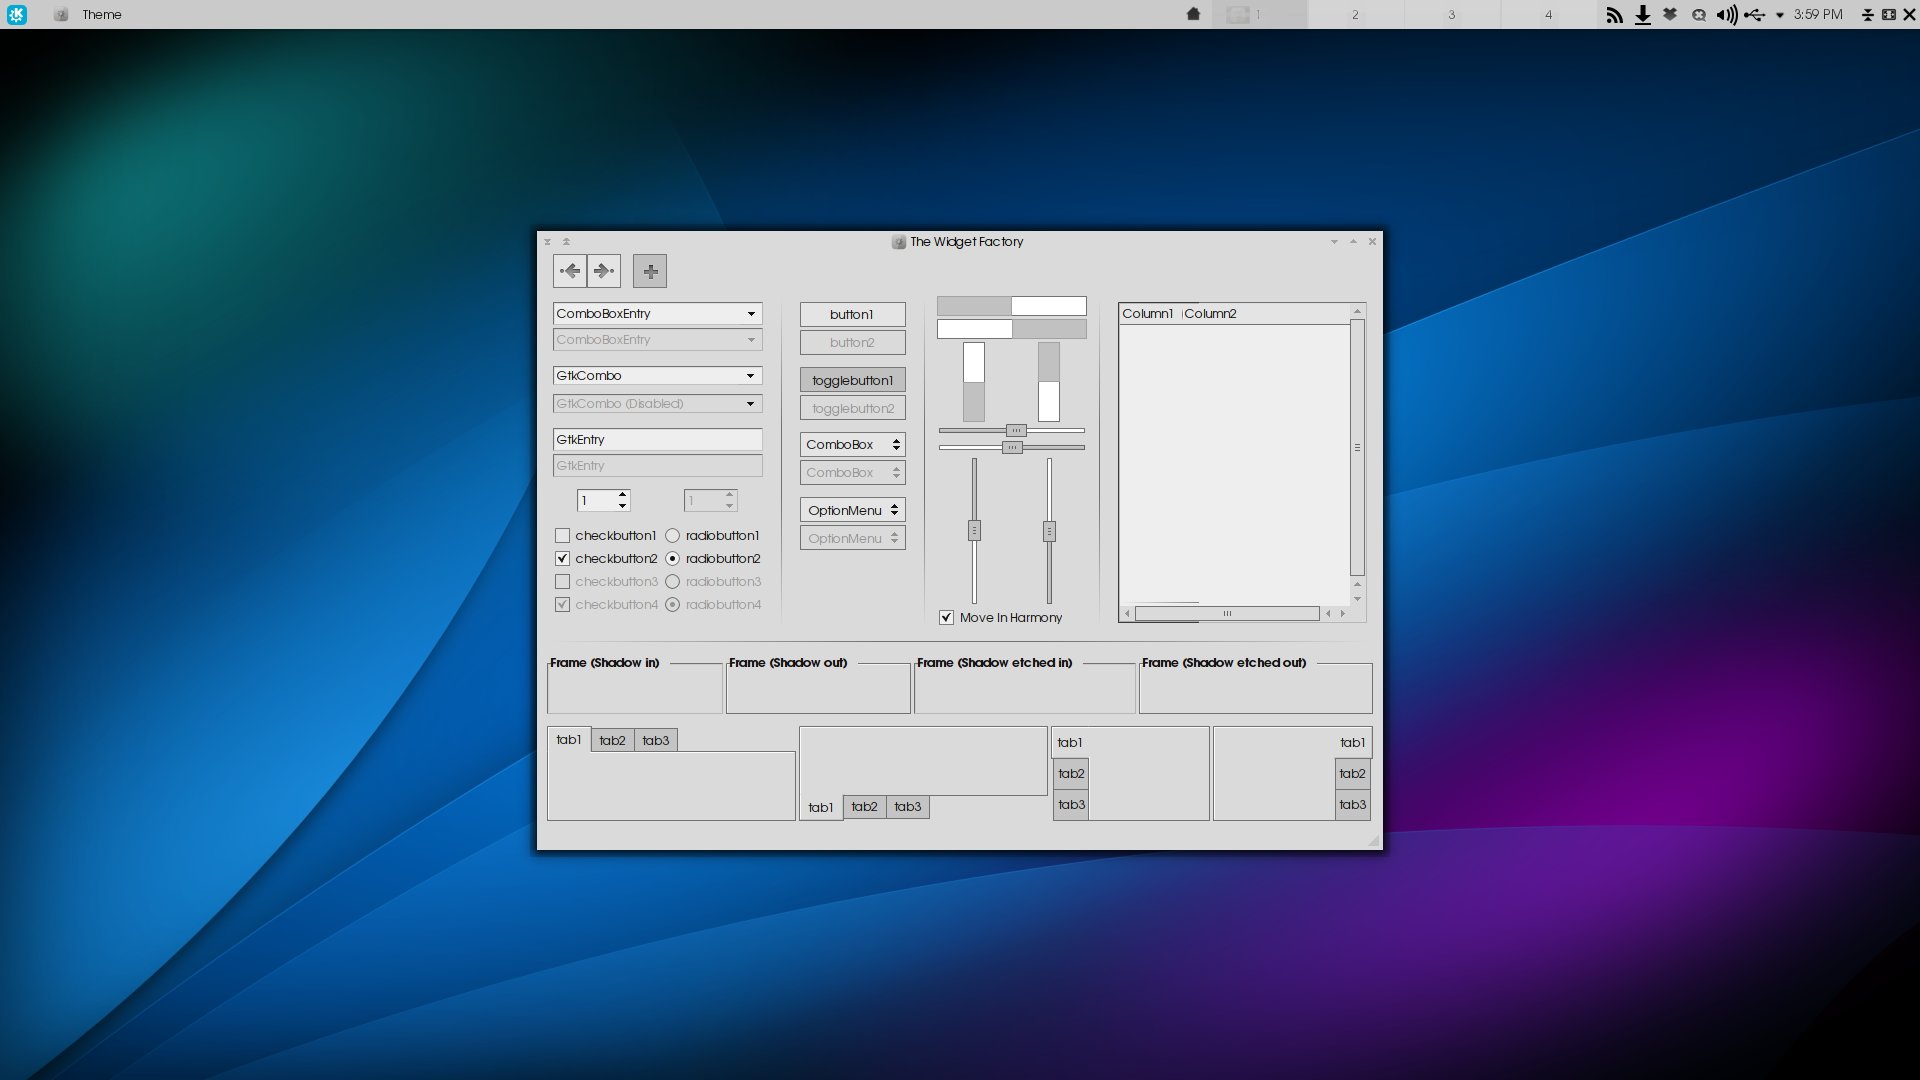Click left vertical slider handle
Screen dimensions: 1920x1080
[974, 531]
